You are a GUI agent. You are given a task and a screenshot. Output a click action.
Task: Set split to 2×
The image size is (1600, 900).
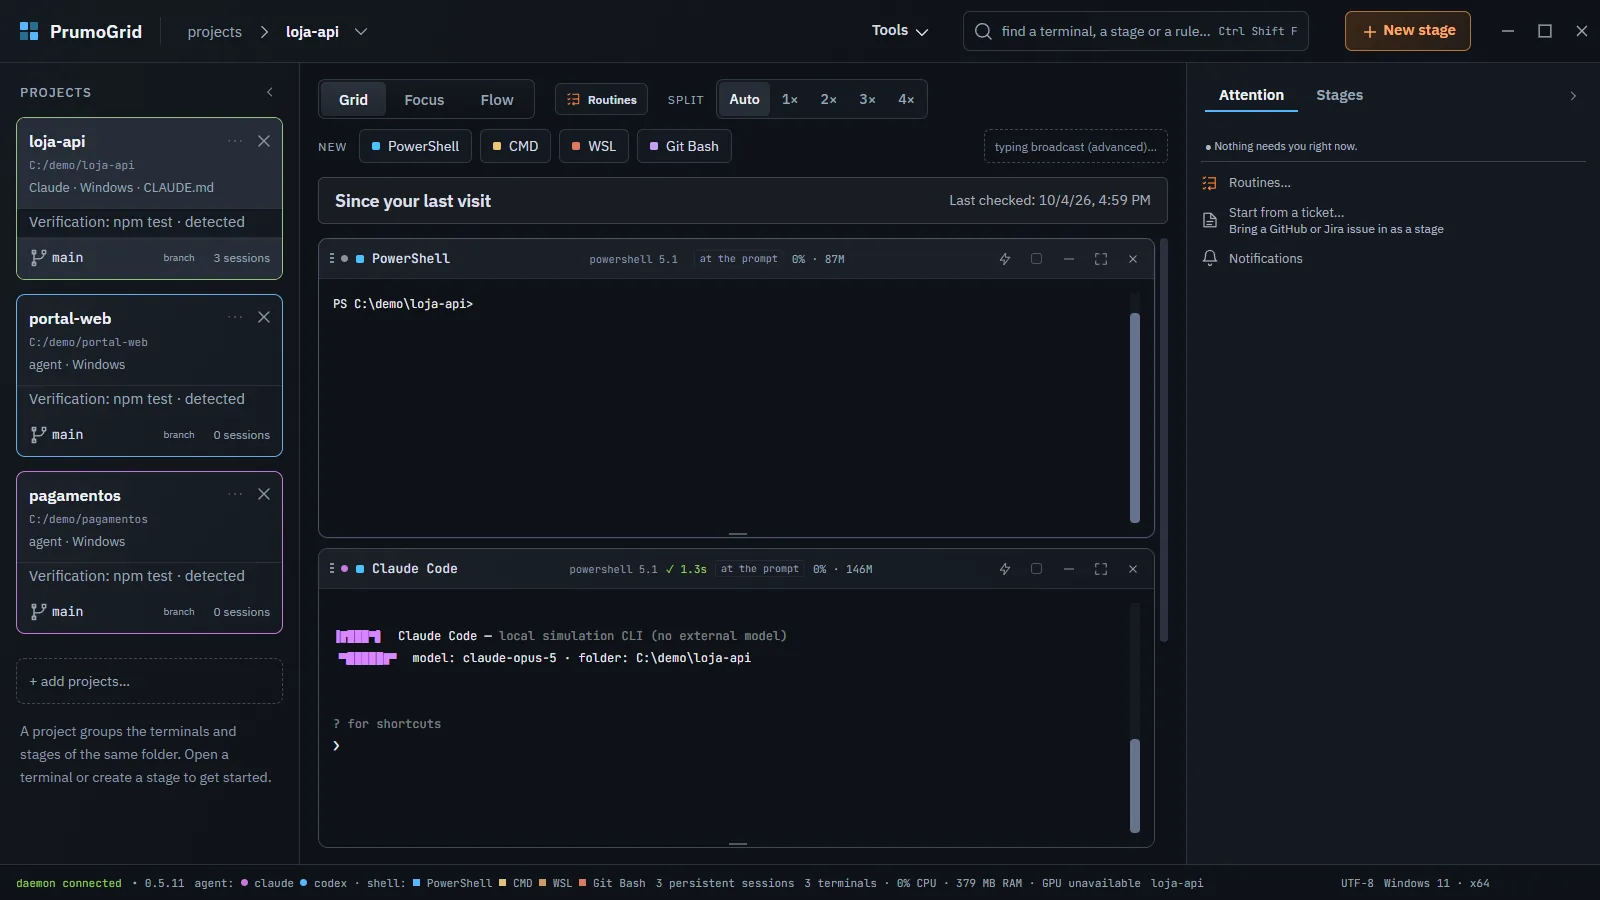click(829, 99)
